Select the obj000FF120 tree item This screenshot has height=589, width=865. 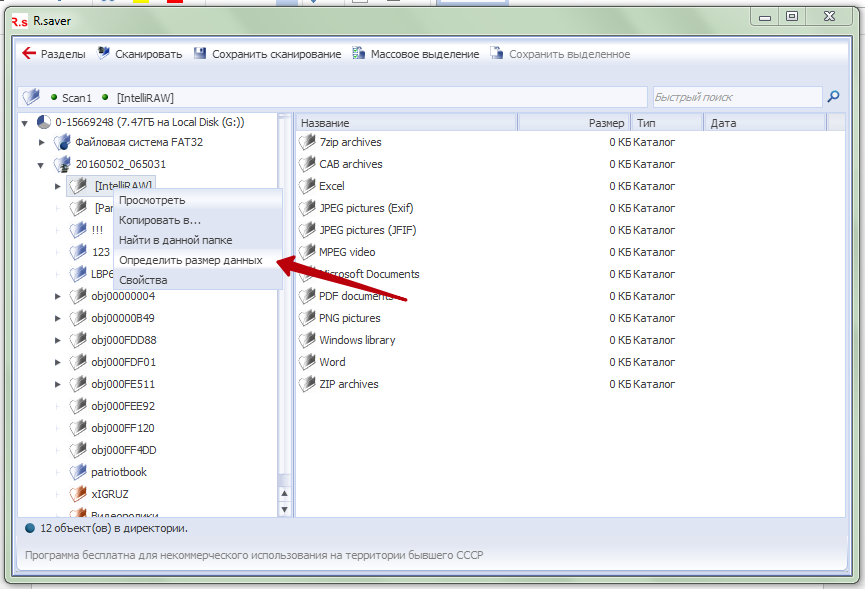(122, 428)
